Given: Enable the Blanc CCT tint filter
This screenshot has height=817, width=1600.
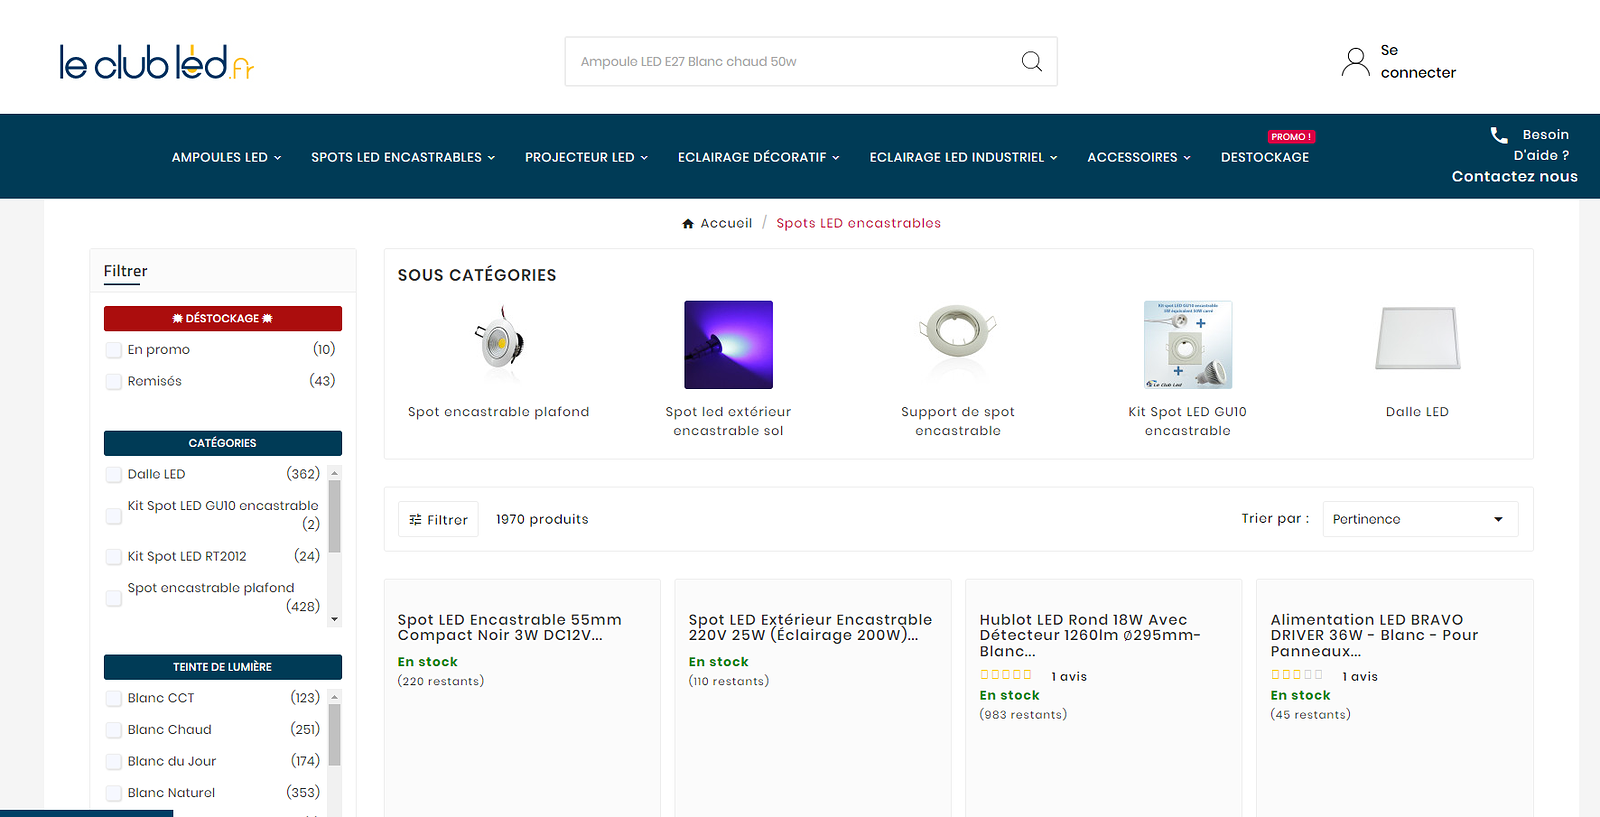Looking at the screenshot, I should coord(114,699).
